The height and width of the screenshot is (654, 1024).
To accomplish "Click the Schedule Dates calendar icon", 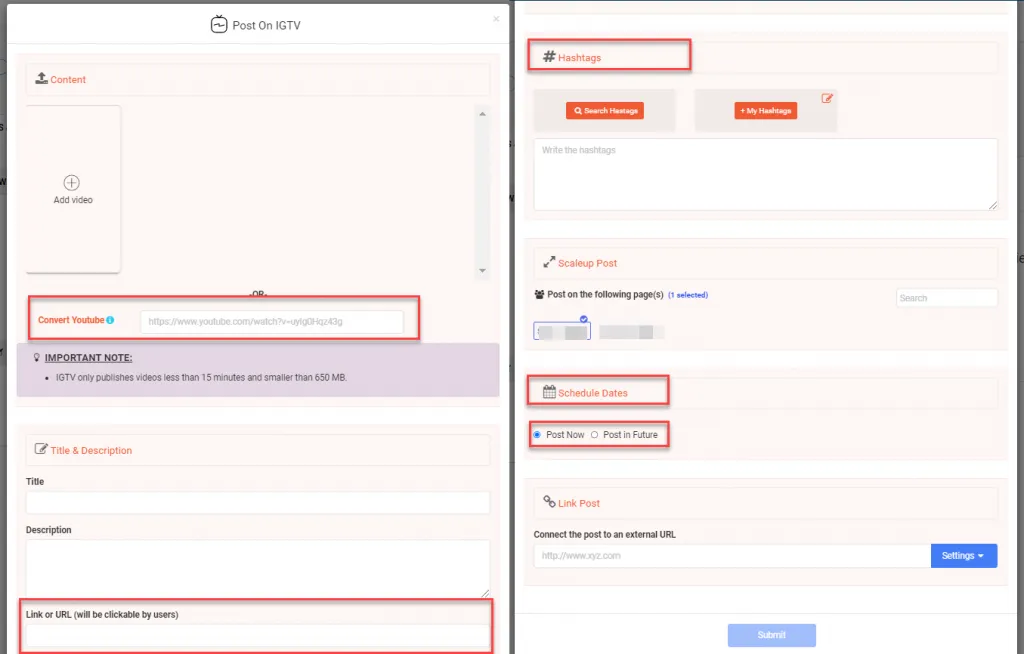I will [549, 393].
